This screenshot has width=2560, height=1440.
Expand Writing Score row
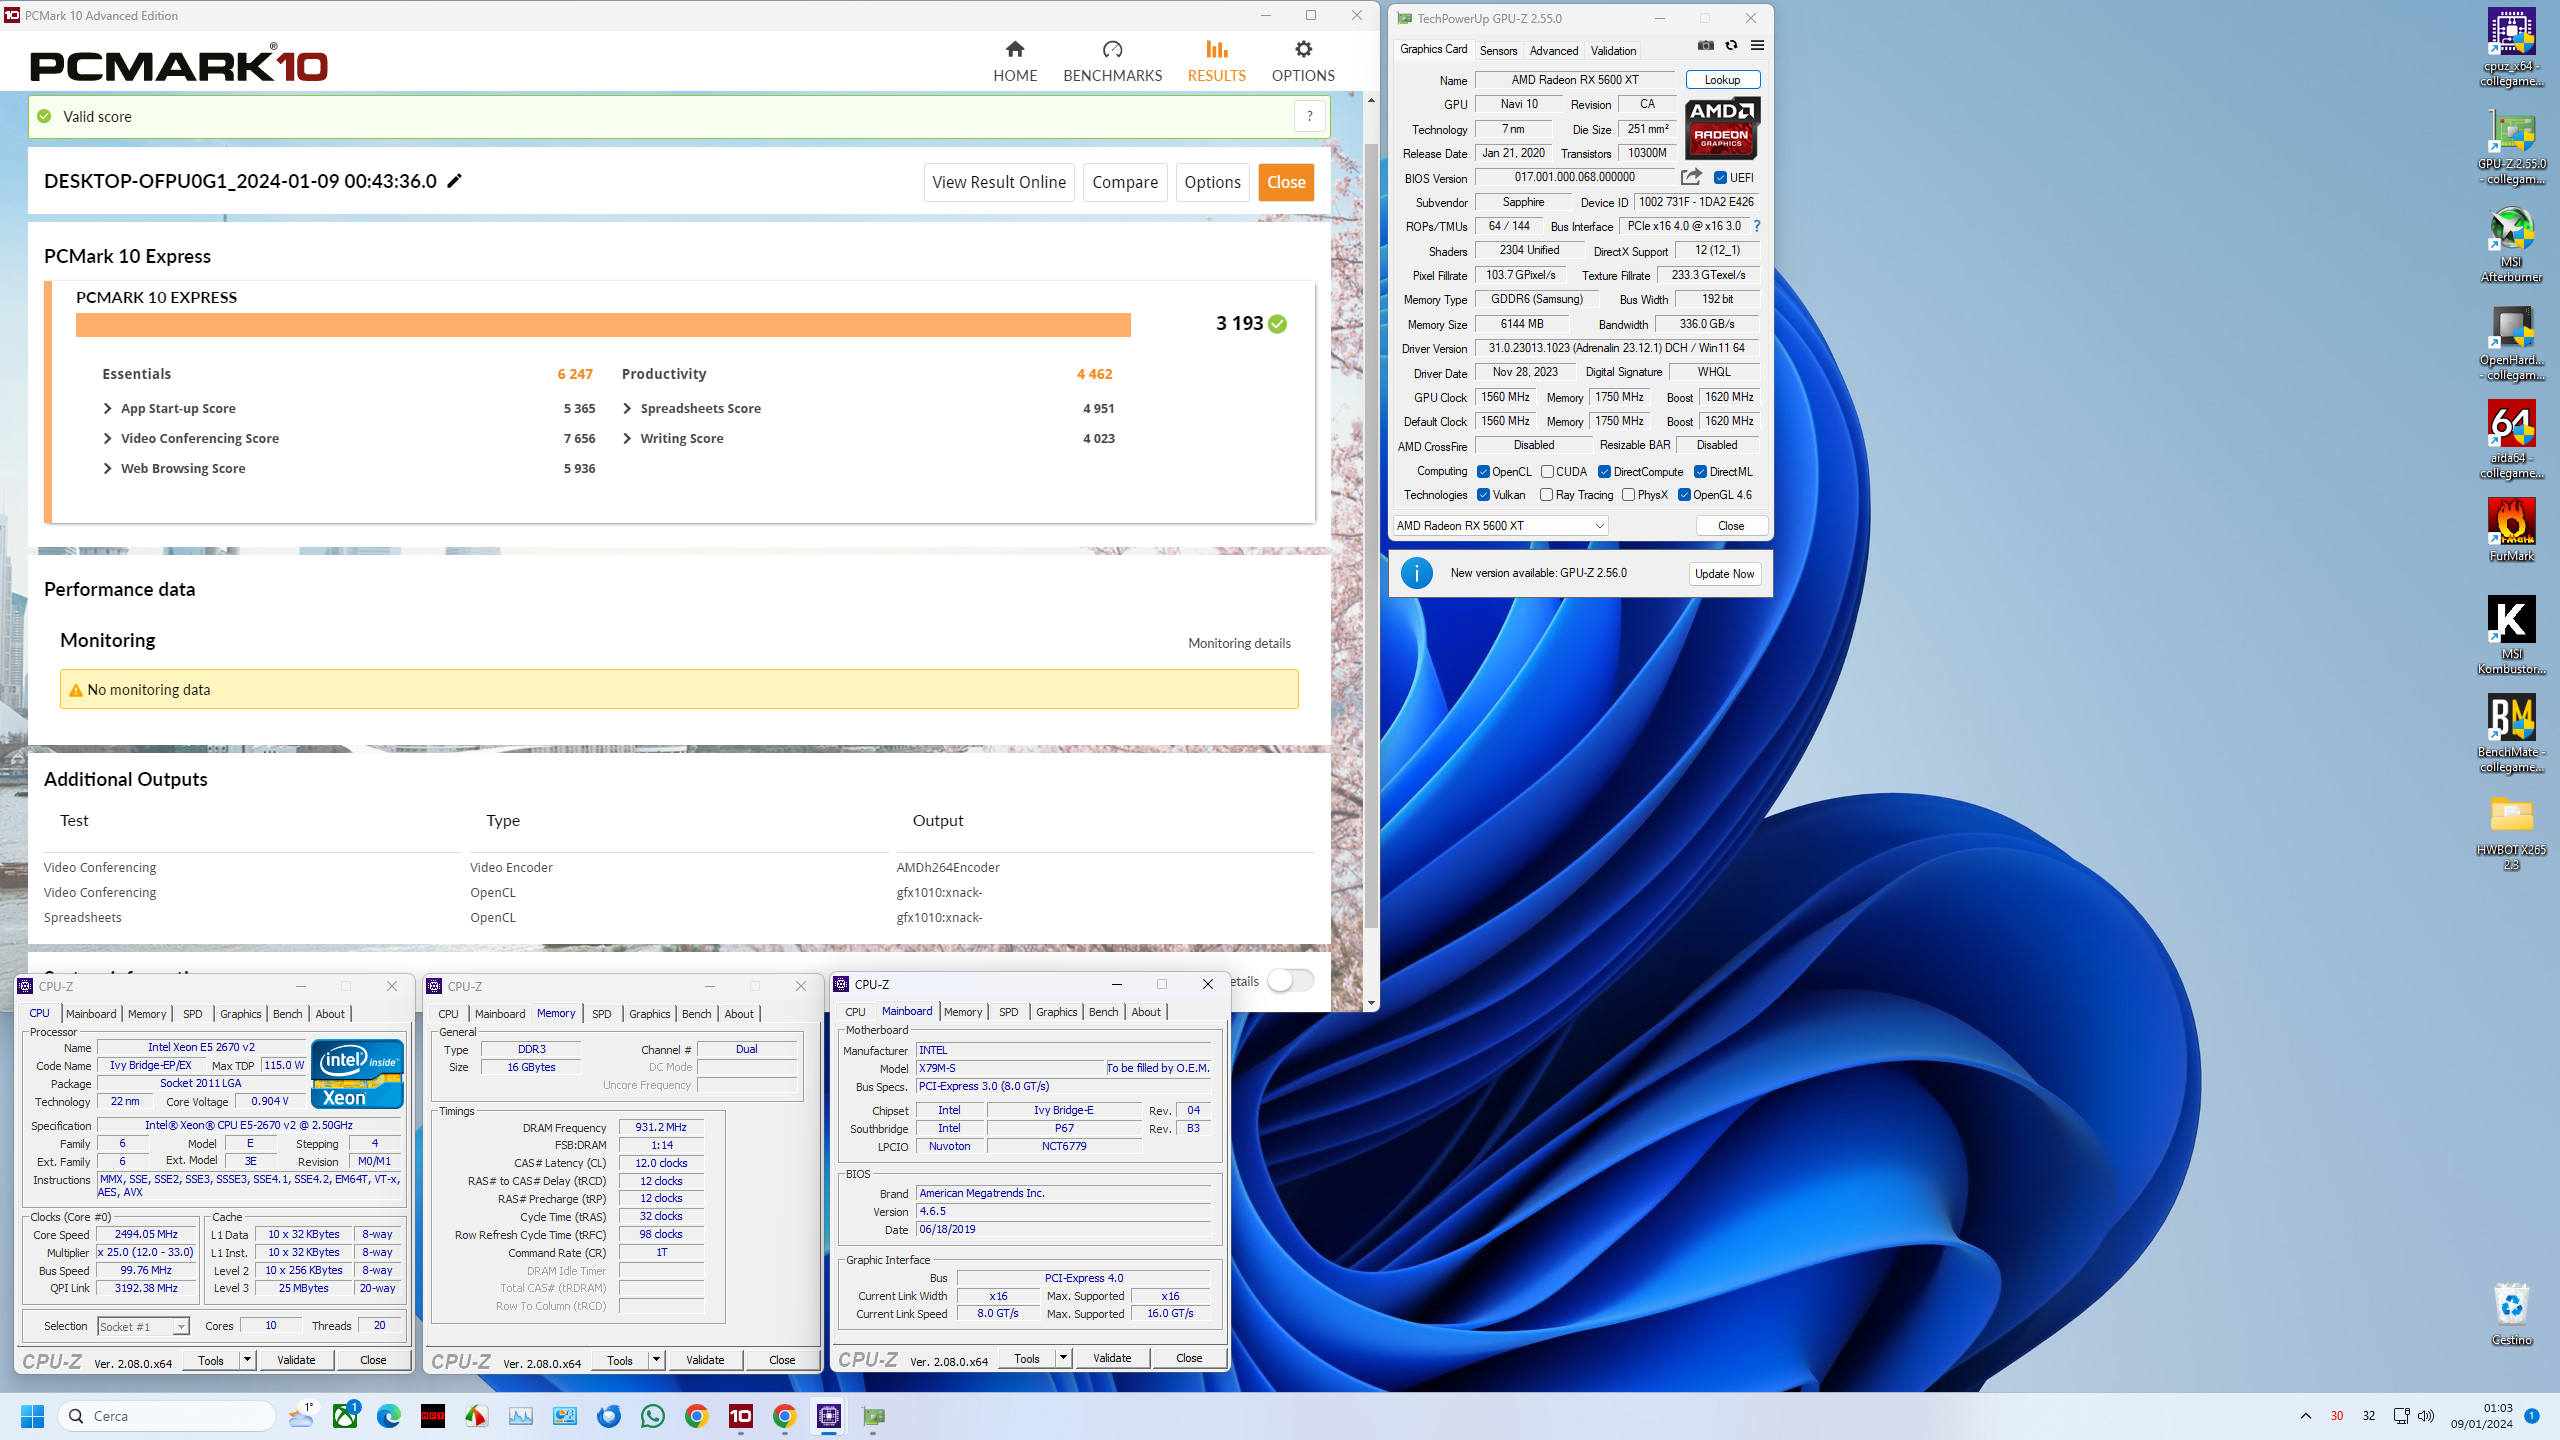click(627, 438)
